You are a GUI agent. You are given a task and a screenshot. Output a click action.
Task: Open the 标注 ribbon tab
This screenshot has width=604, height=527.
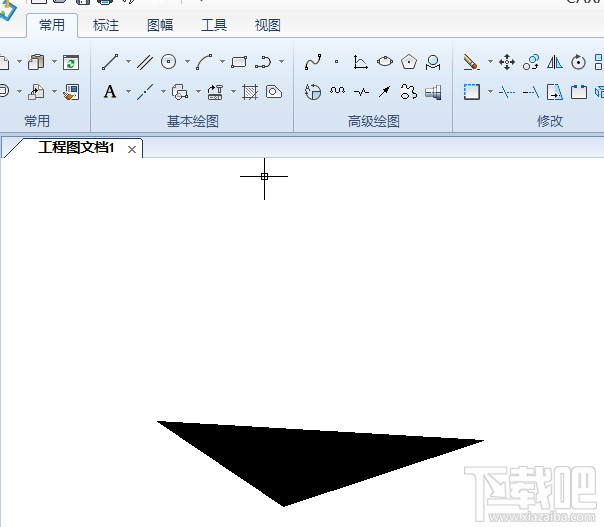point(106,25)
